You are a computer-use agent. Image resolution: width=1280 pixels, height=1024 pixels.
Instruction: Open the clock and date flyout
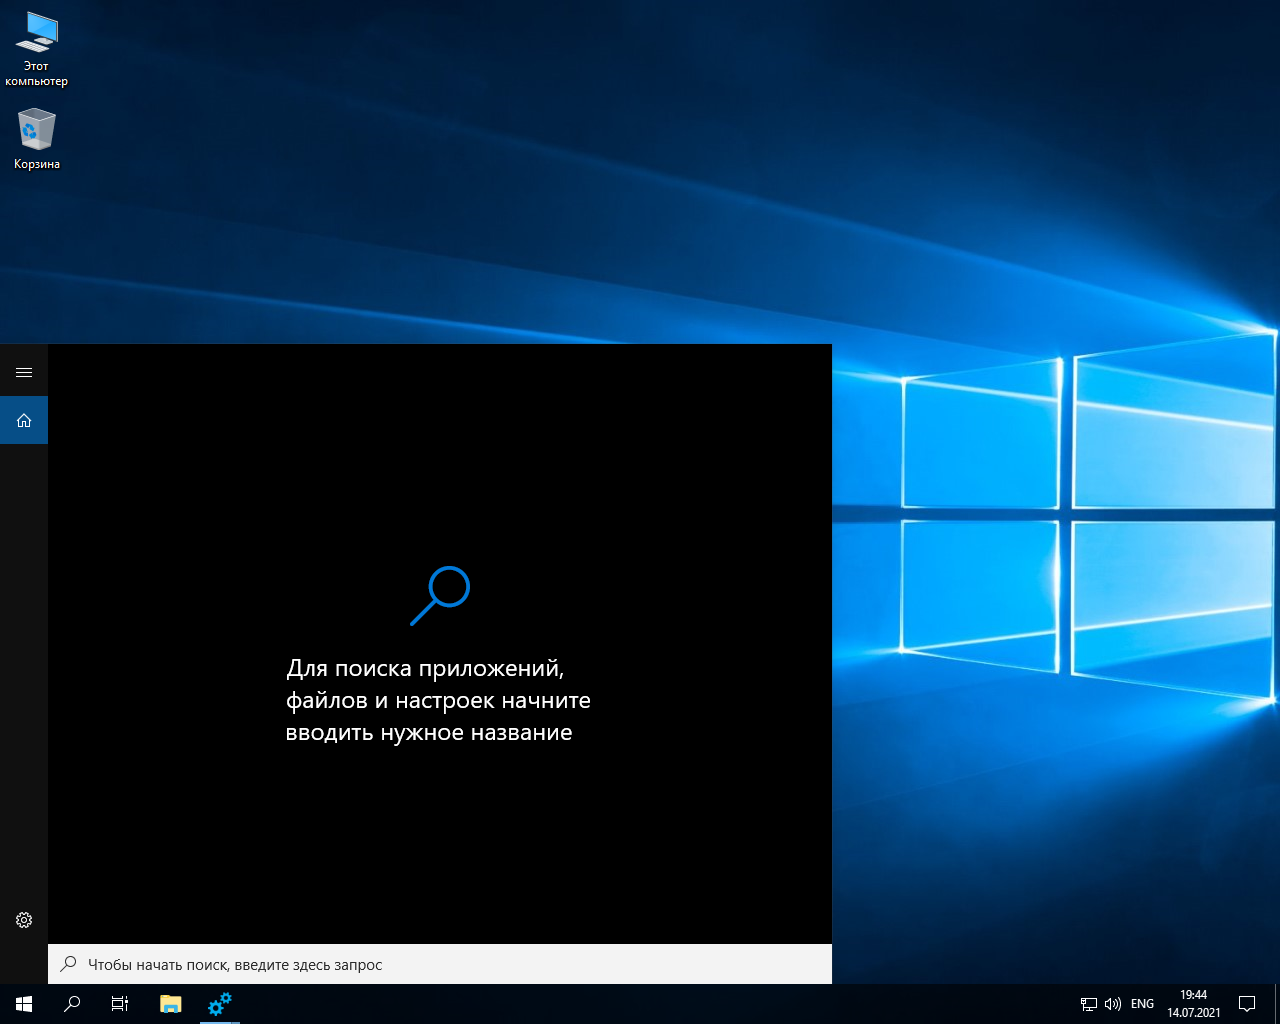point(1193,1004)
